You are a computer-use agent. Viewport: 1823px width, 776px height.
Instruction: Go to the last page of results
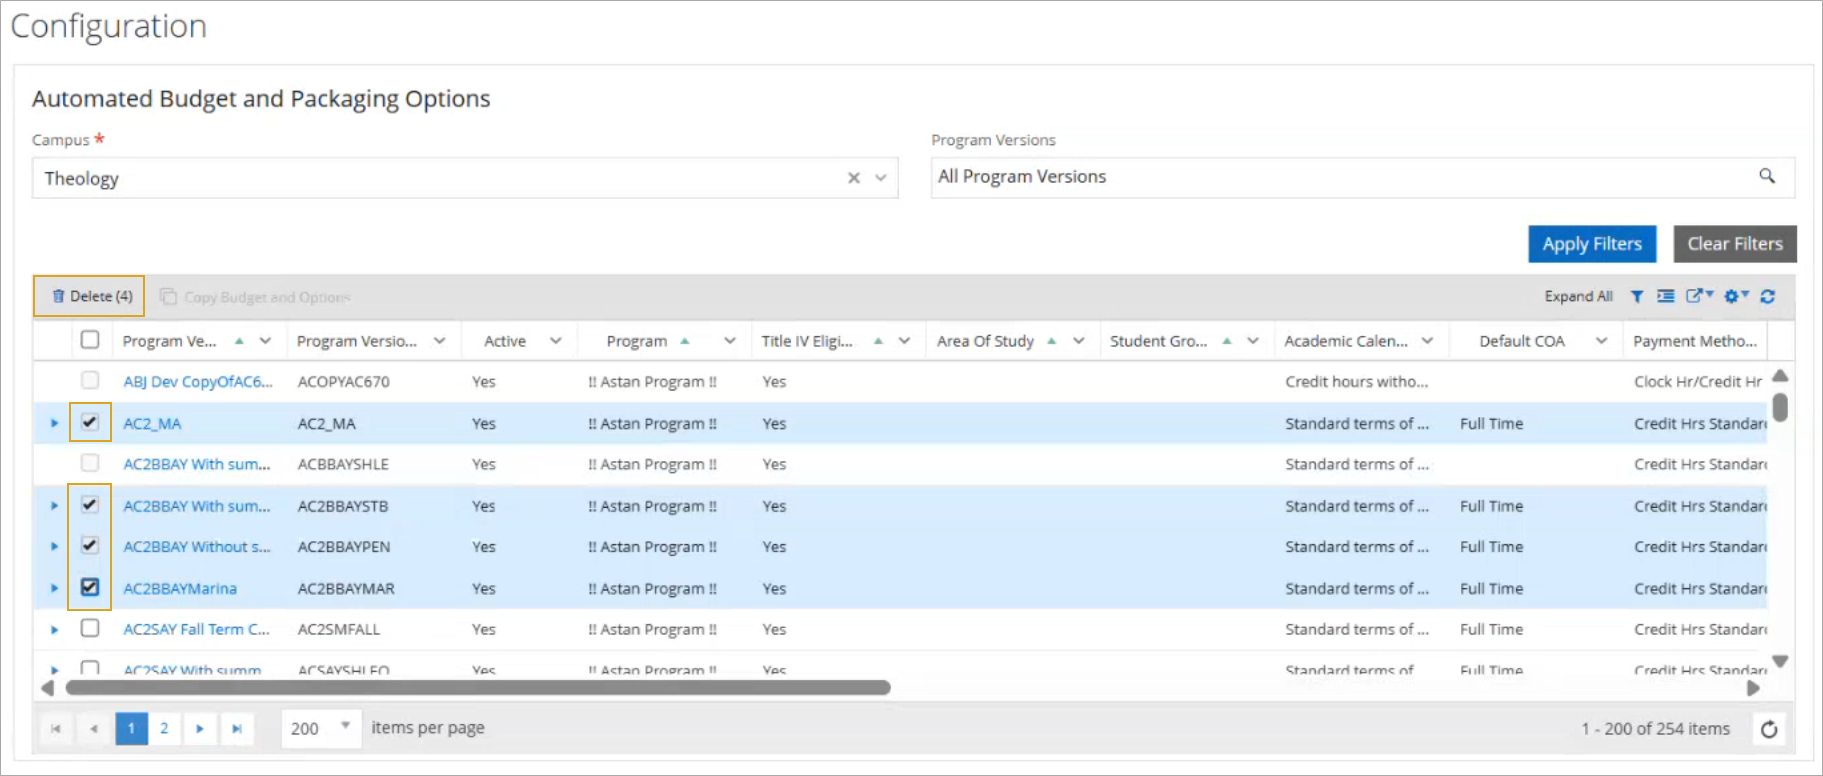(x=237, y=729)
